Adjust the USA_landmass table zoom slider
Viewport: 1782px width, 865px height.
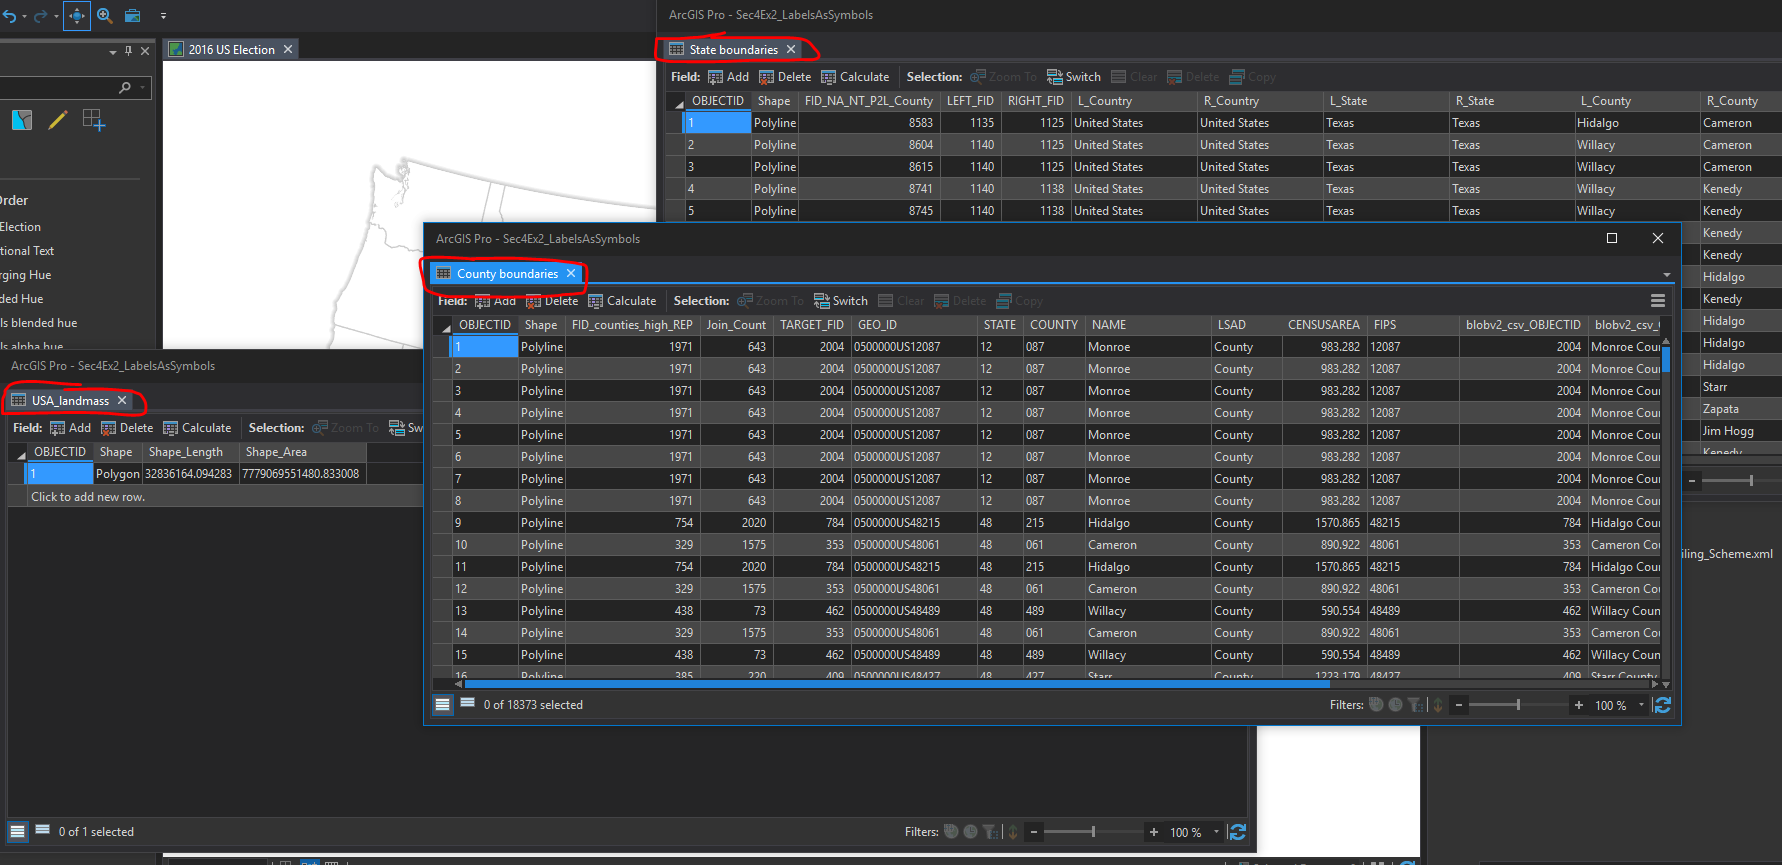point(1093,832)
